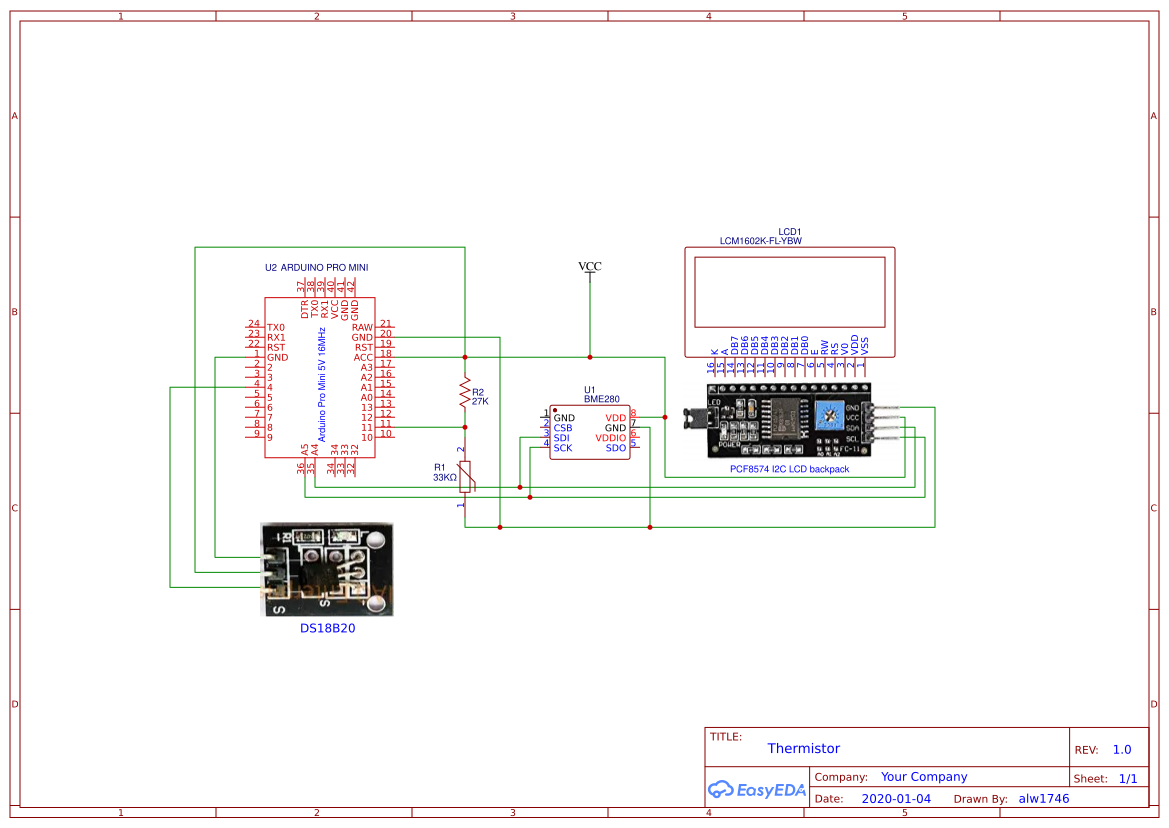Screen dimensions: 1169x828
Task: Click the Drawn By name alw1746
Action: click(1042, 798)
